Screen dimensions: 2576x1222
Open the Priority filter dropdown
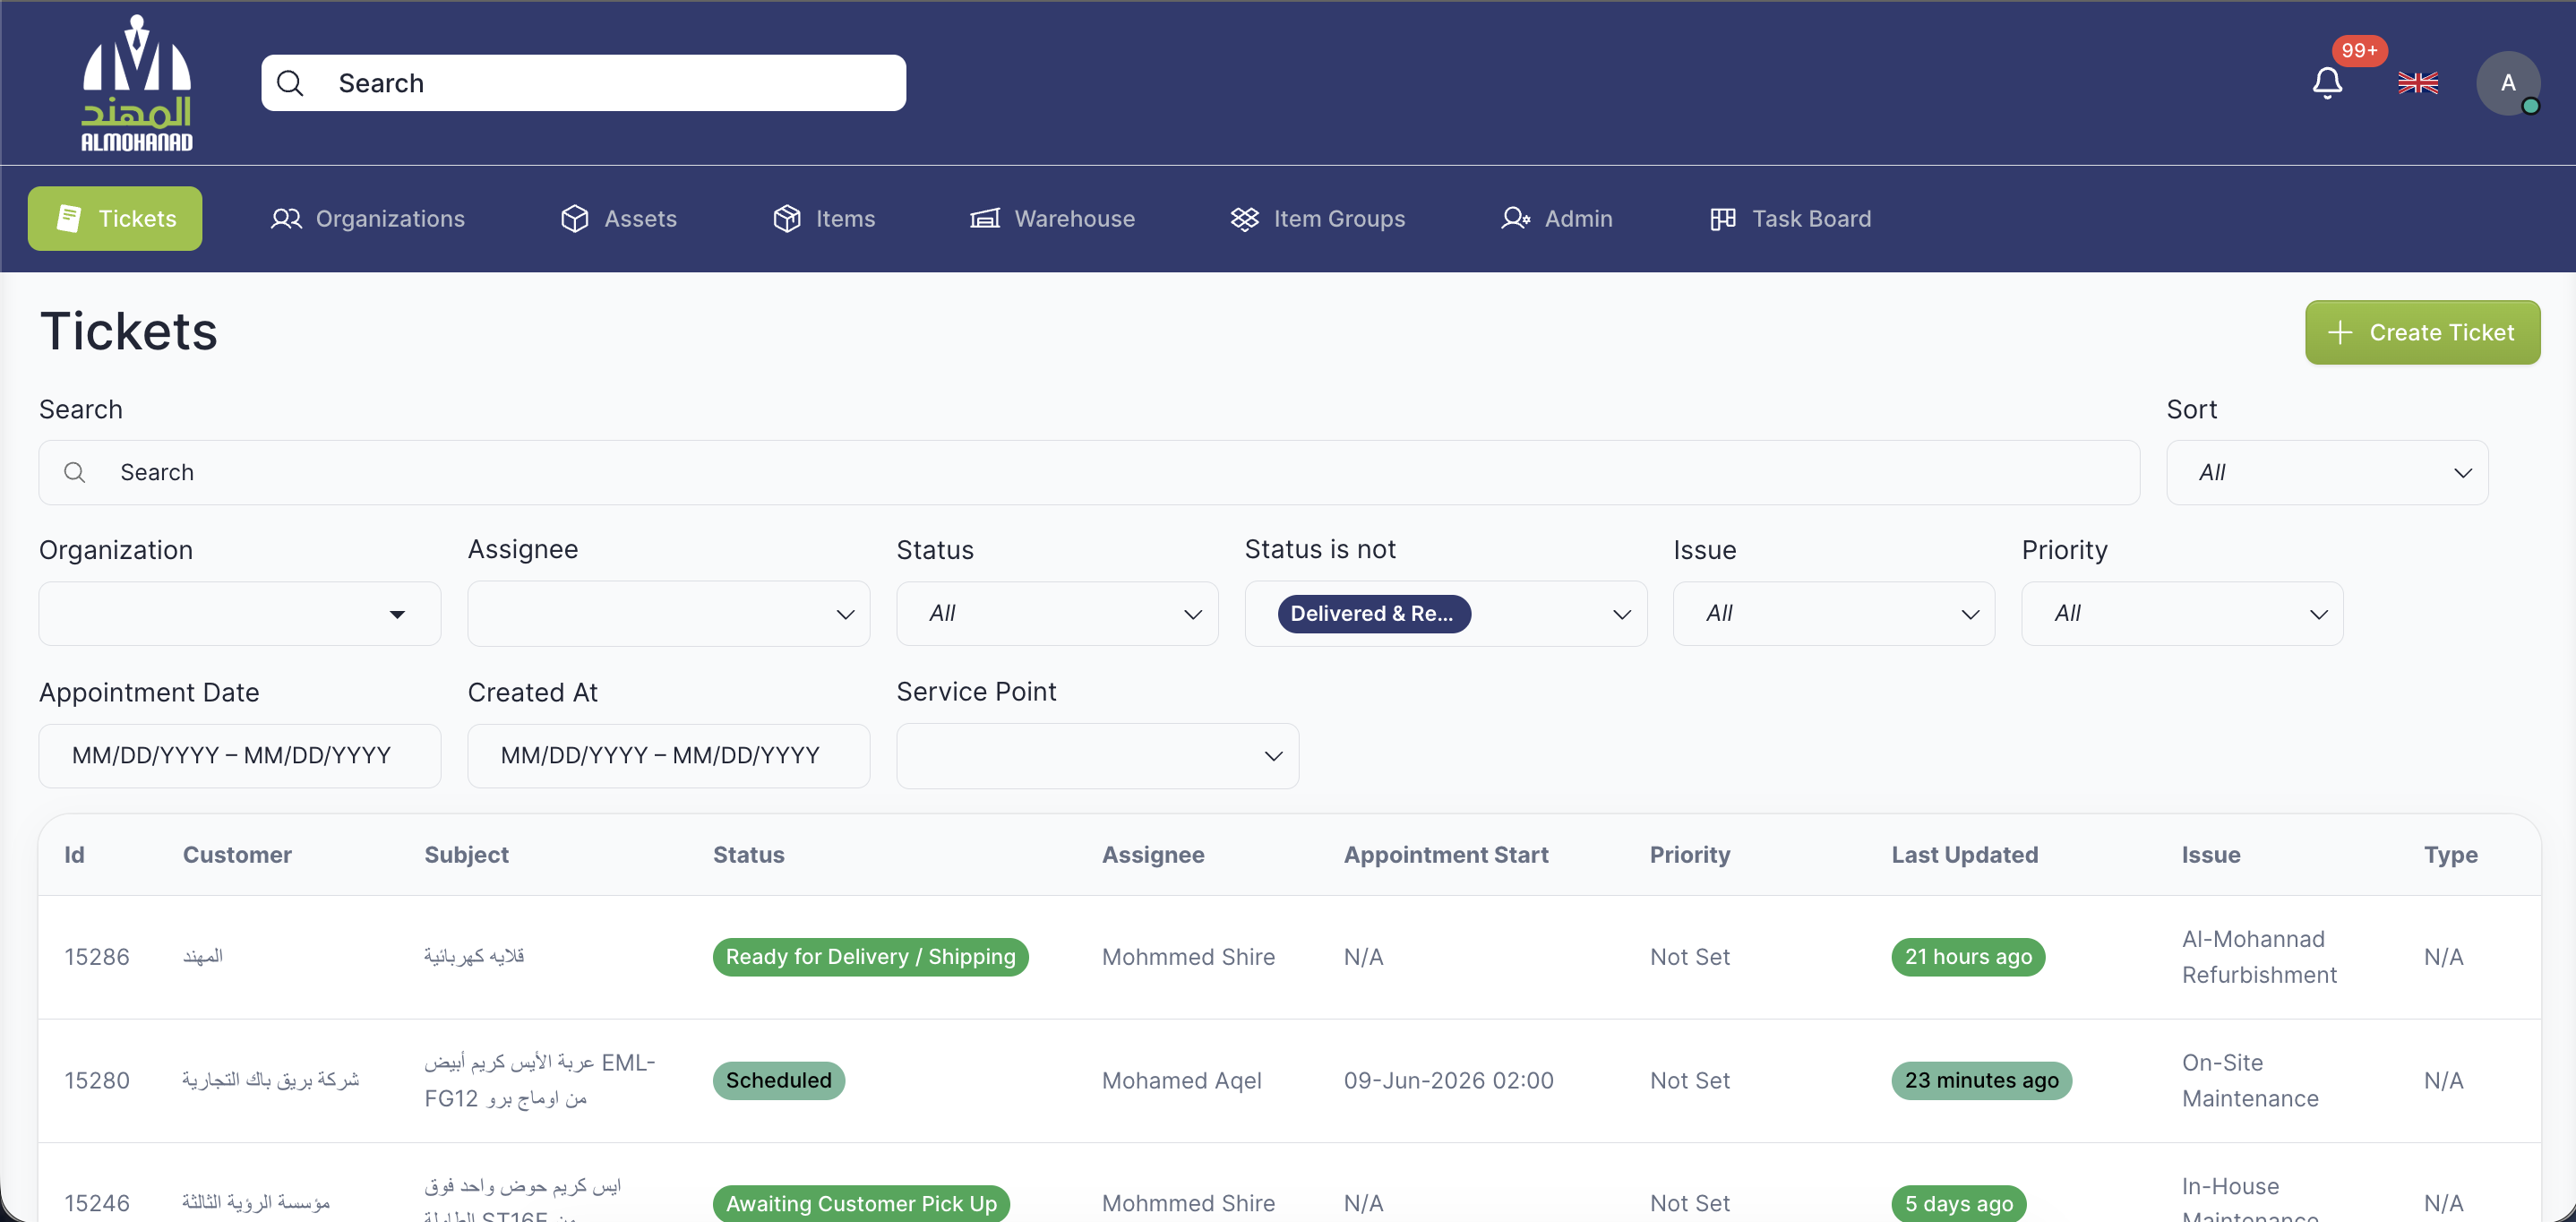(2182, 614)
